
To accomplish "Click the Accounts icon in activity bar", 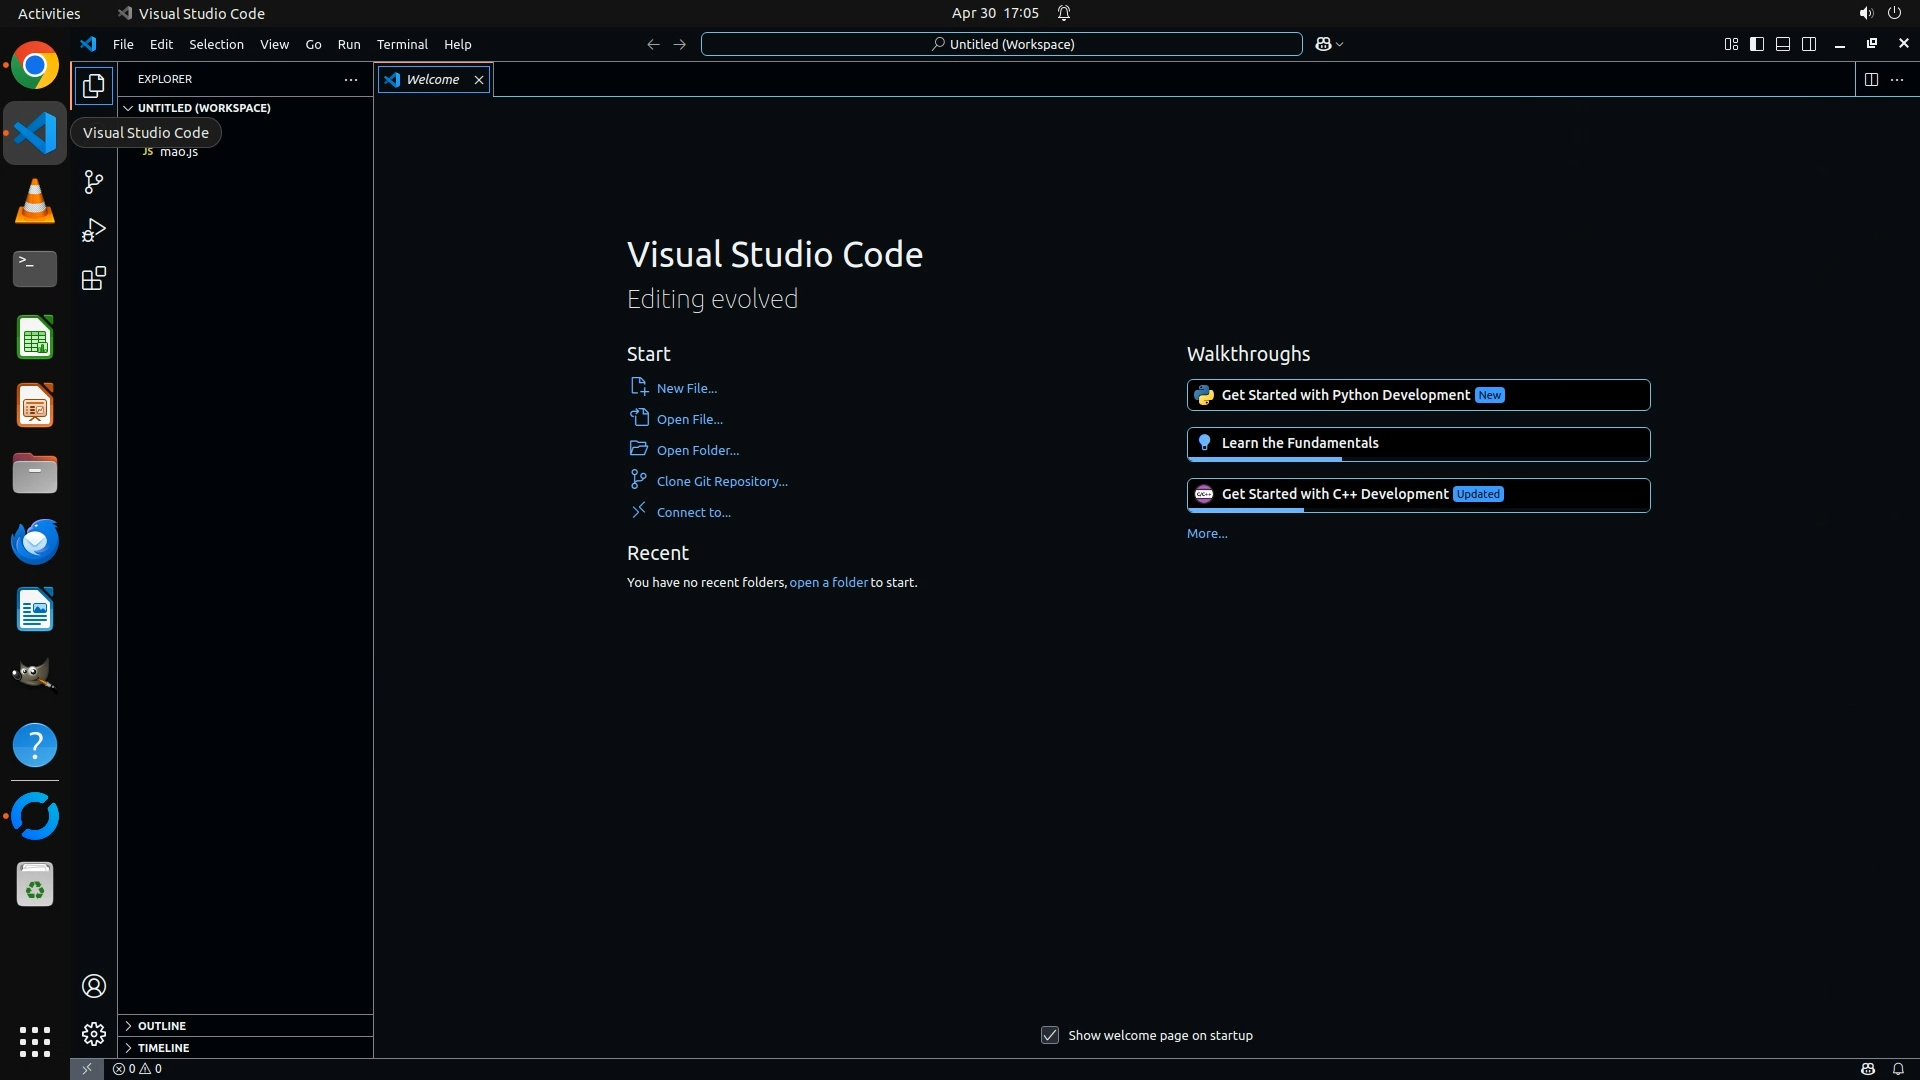I will pos(93,986).
